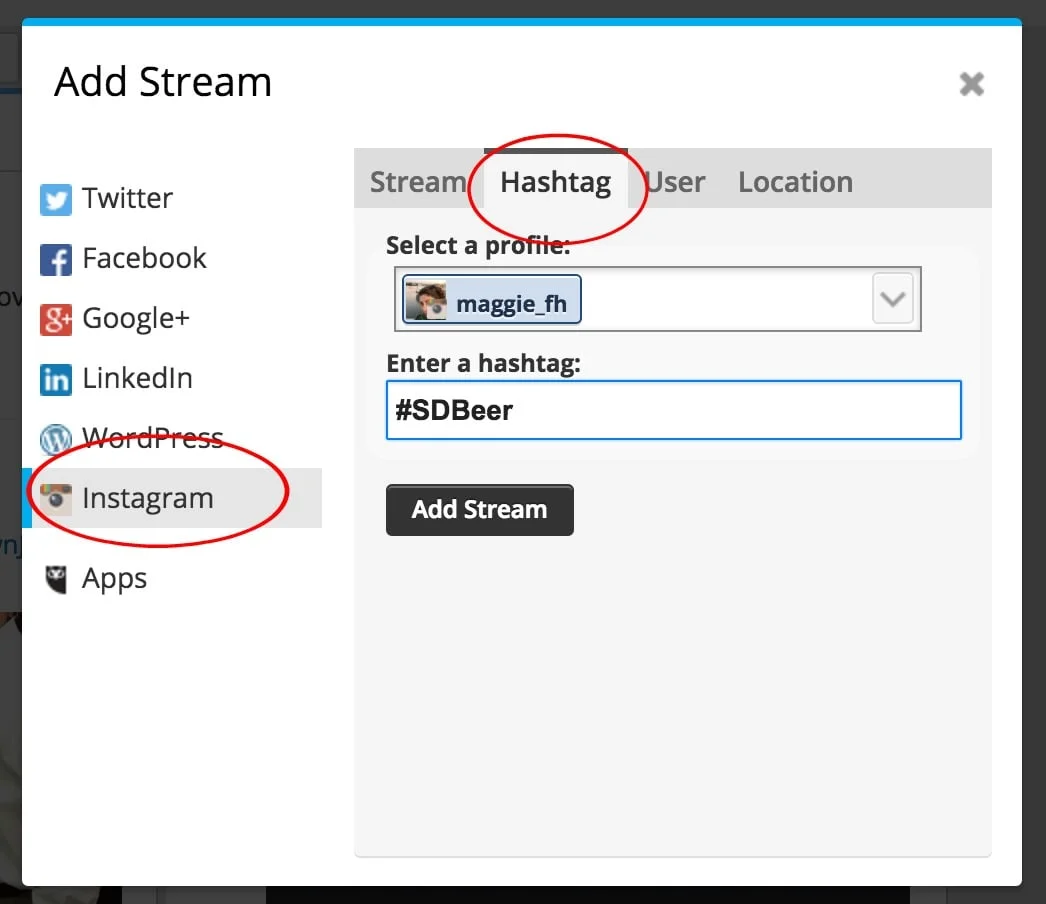The height and width of the screenshot is (904, 1046).
Task: Click the Facebook logo icon
Action: click(56, 260)
